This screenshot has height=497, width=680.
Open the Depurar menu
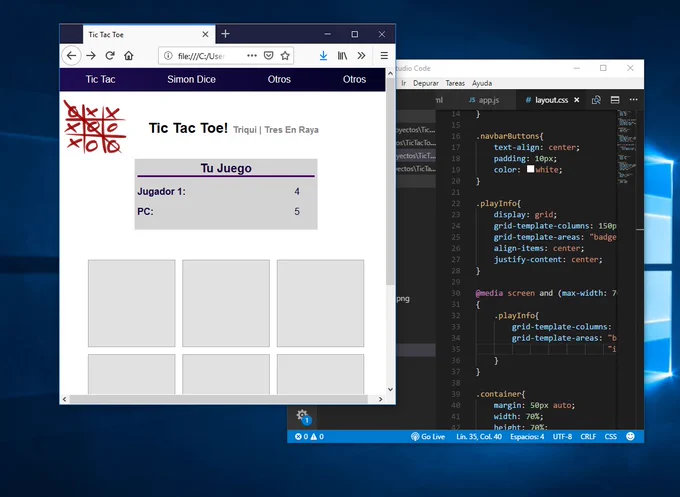tap(425, 83)
